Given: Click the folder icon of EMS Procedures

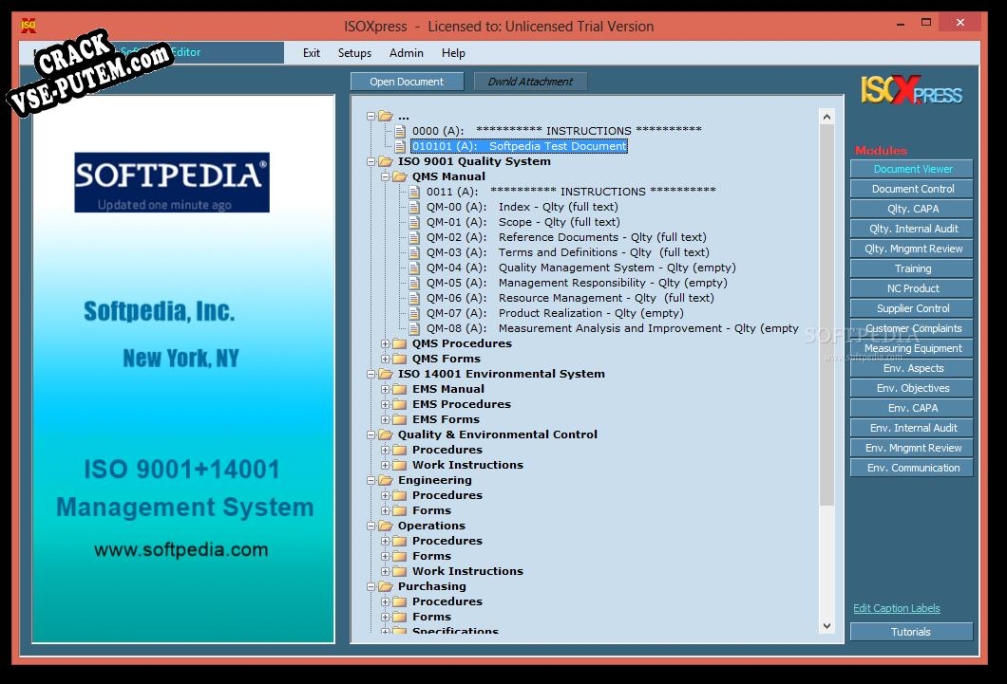Looking at the screenshot, I should click(x=399, y=405).
